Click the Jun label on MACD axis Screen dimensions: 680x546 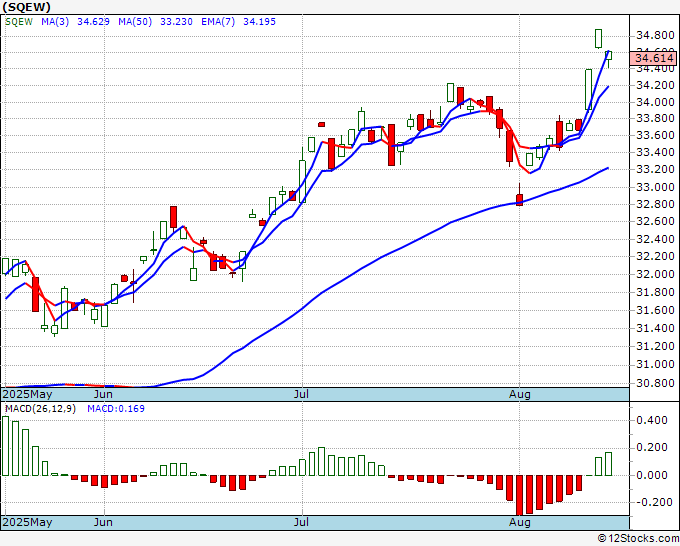(x=103, y=522)
